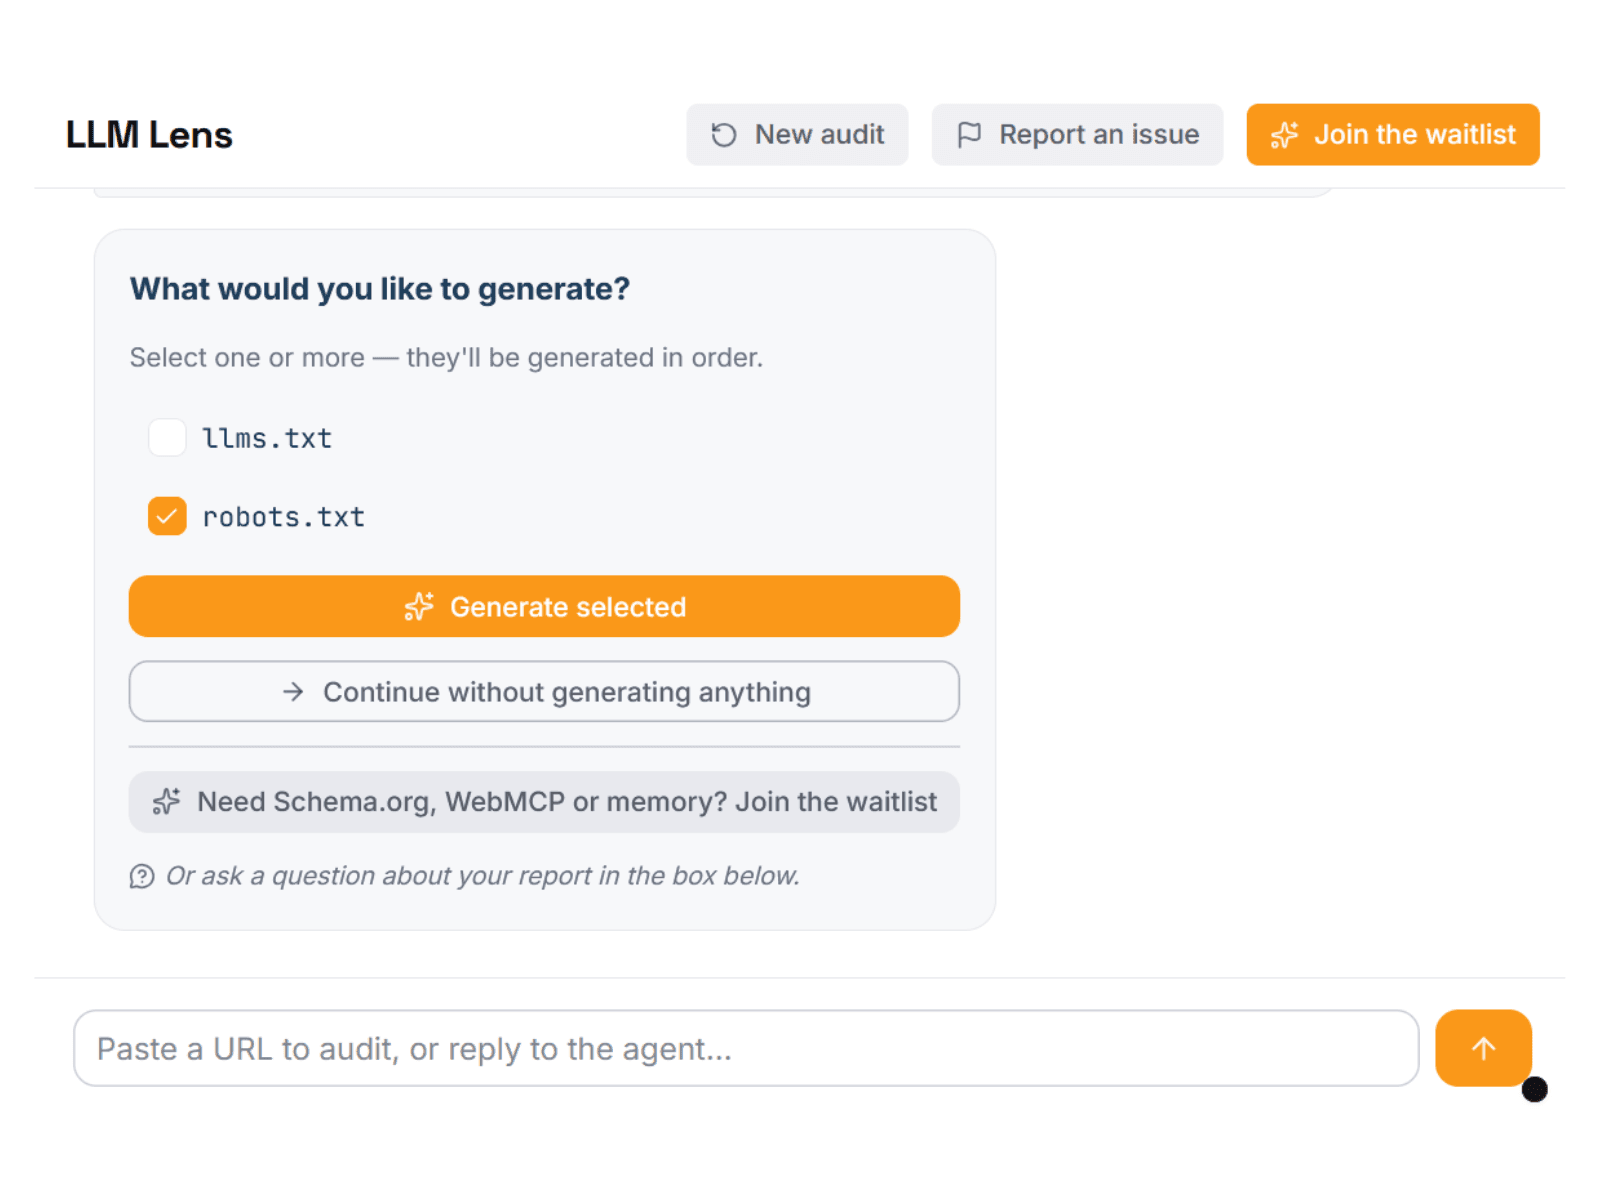The height and width of the screenshot is (1200, 1600).
Task: Focus the Paste a URL to audit field
Action: pos(746,1048)
